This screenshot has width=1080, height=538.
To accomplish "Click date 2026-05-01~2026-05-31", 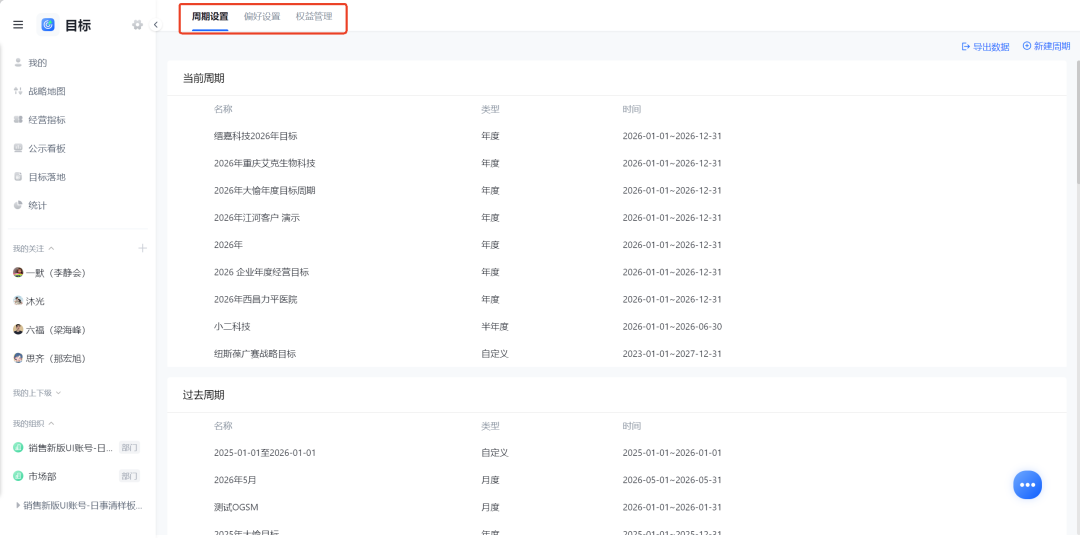I will (x=672, y=479).
